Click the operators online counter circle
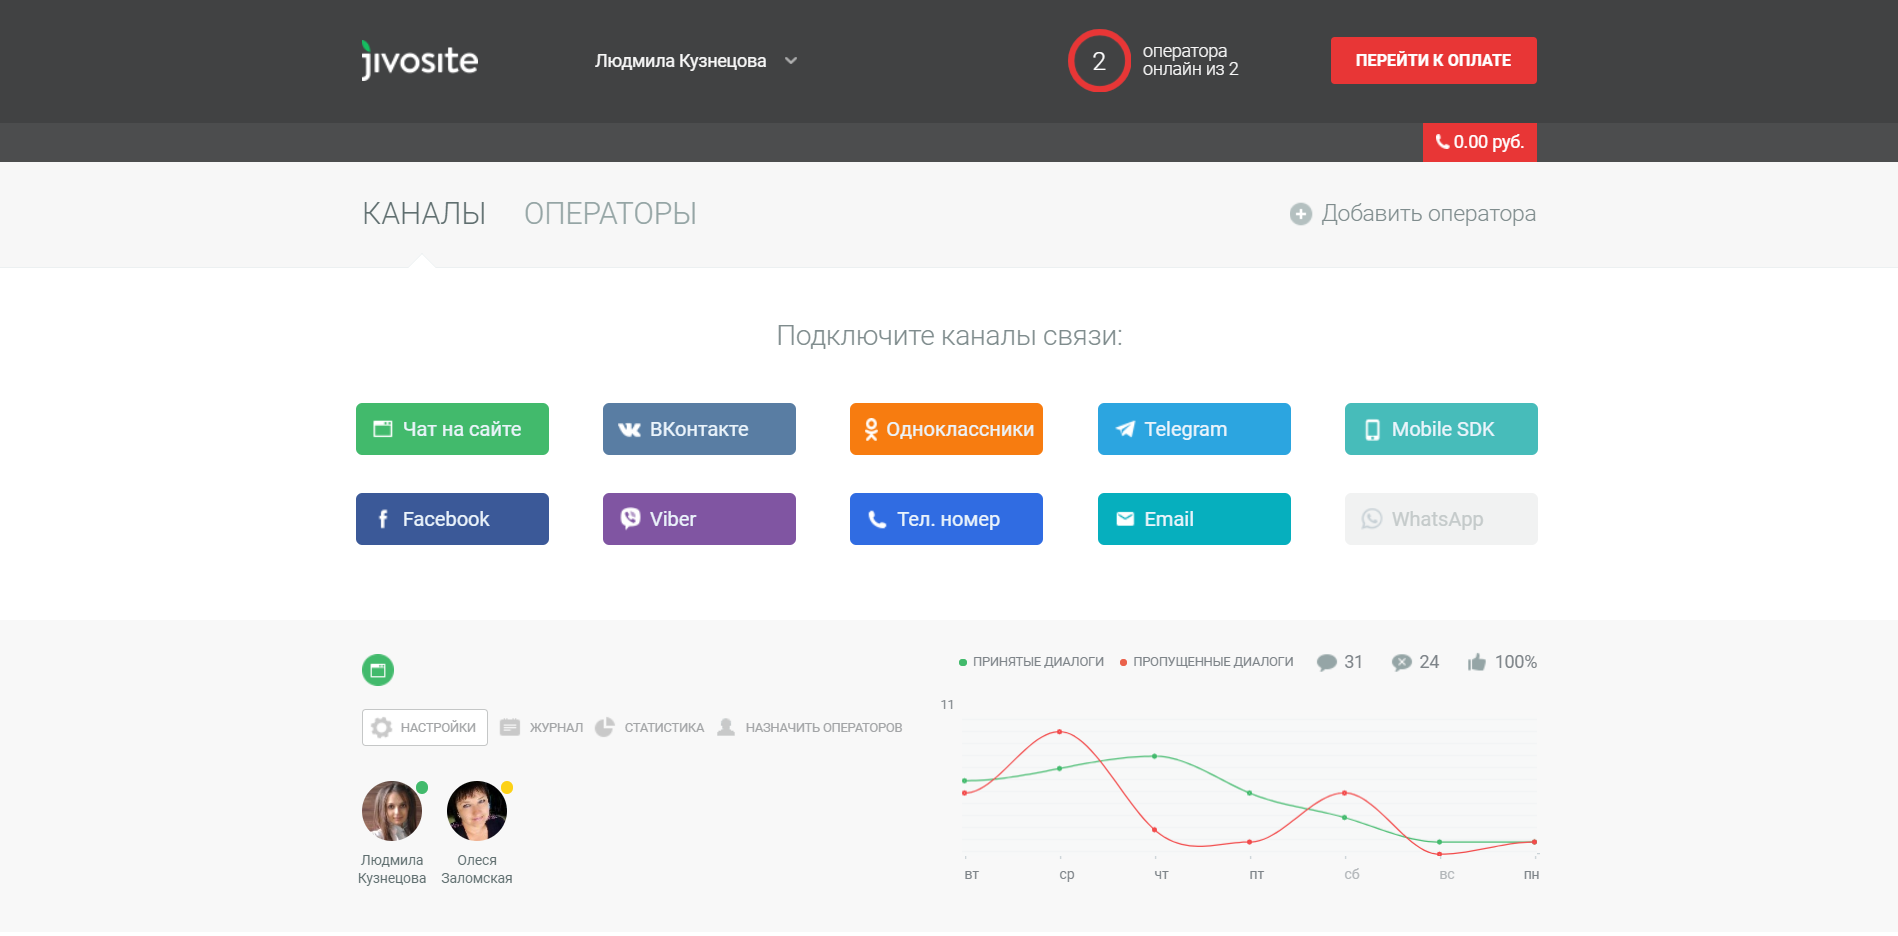 1098,61
